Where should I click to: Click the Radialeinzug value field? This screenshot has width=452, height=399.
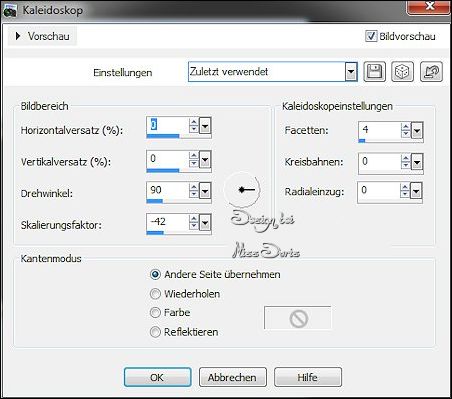378,191
